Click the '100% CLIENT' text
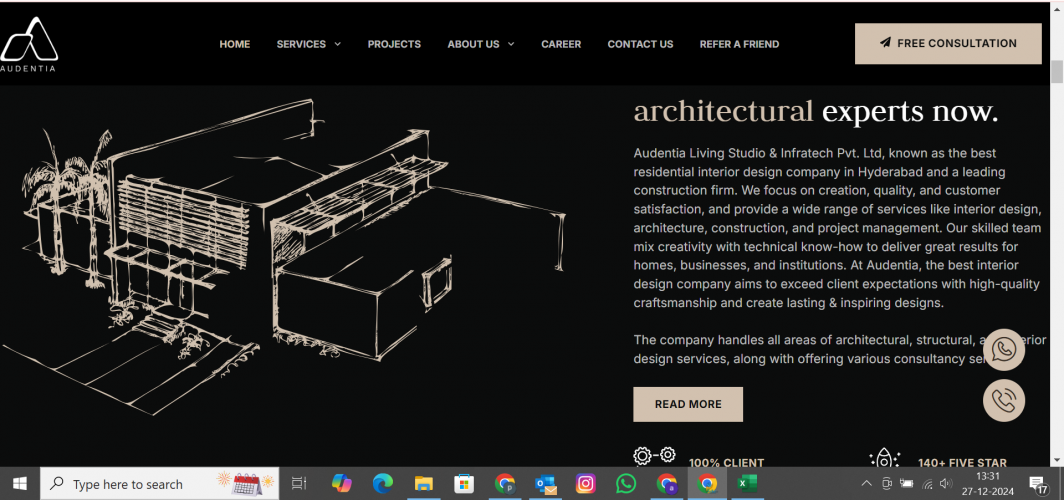This screenshot has height=500, width=1064. pyautogui.click(x=726, y=463)
